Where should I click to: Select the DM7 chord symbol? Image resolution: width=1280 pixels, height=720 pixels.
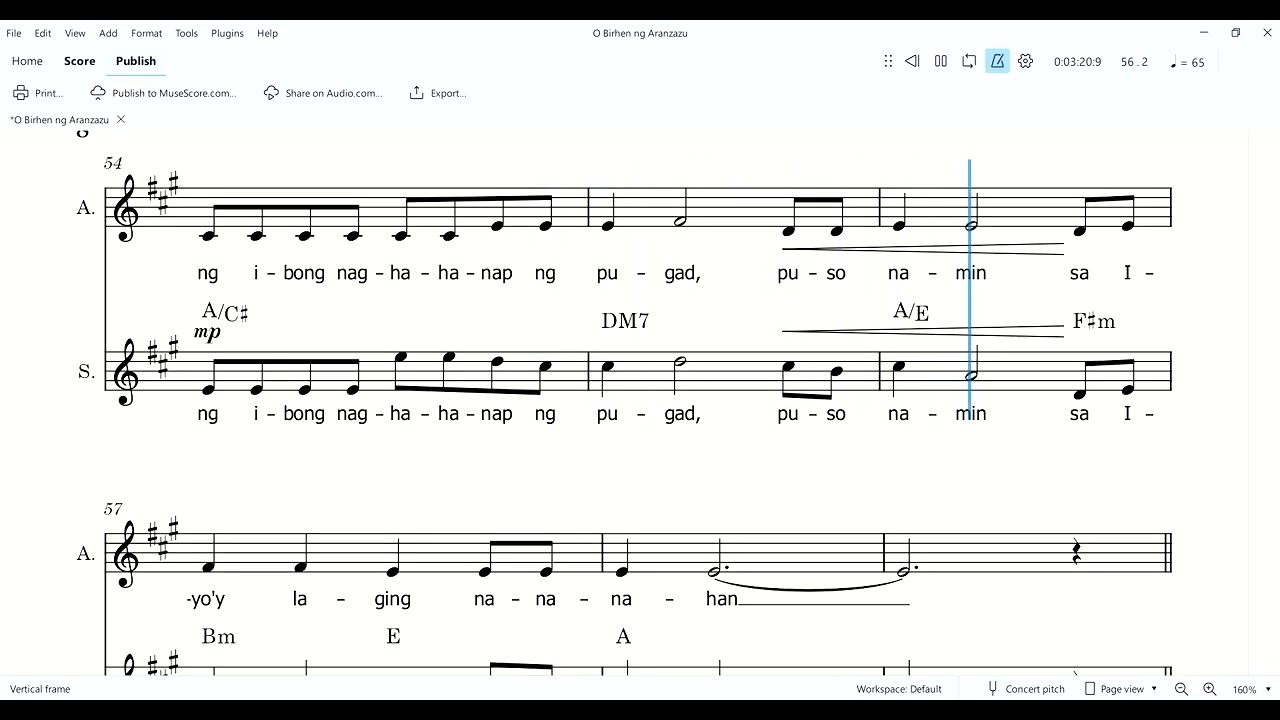click(625, 321)
